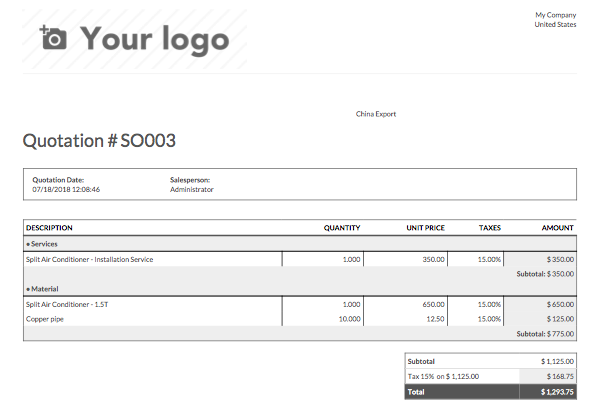Click the DESCRIPTION column header
Viewport: 603px width, 411px height.
point(49,228)
